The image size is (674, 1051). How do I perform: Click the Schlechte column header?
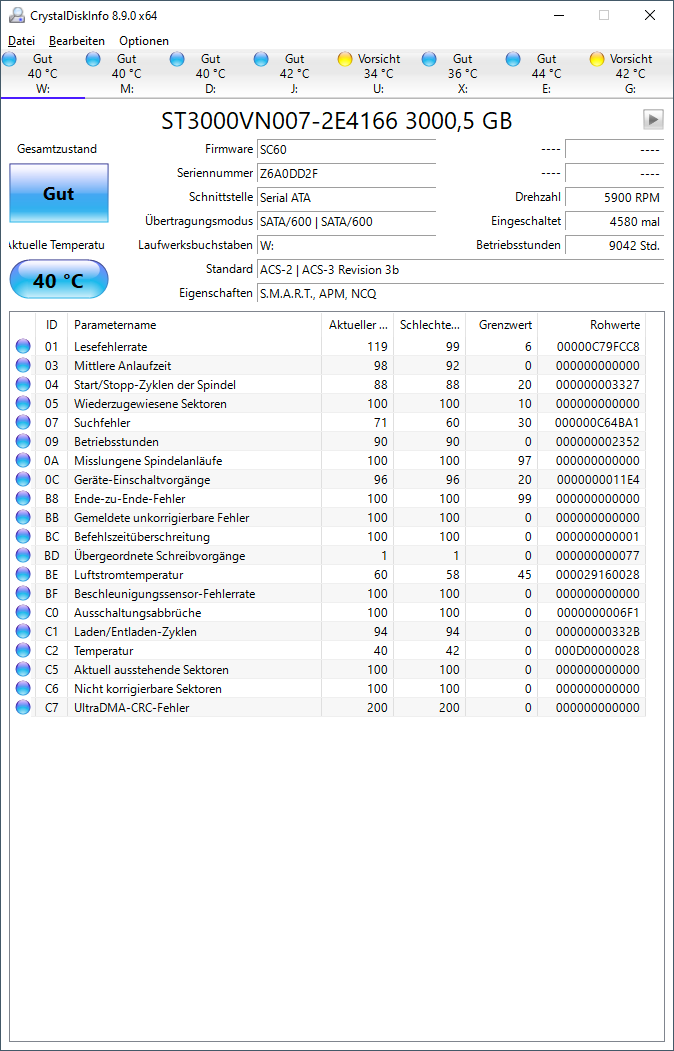(x=429, y=324)
